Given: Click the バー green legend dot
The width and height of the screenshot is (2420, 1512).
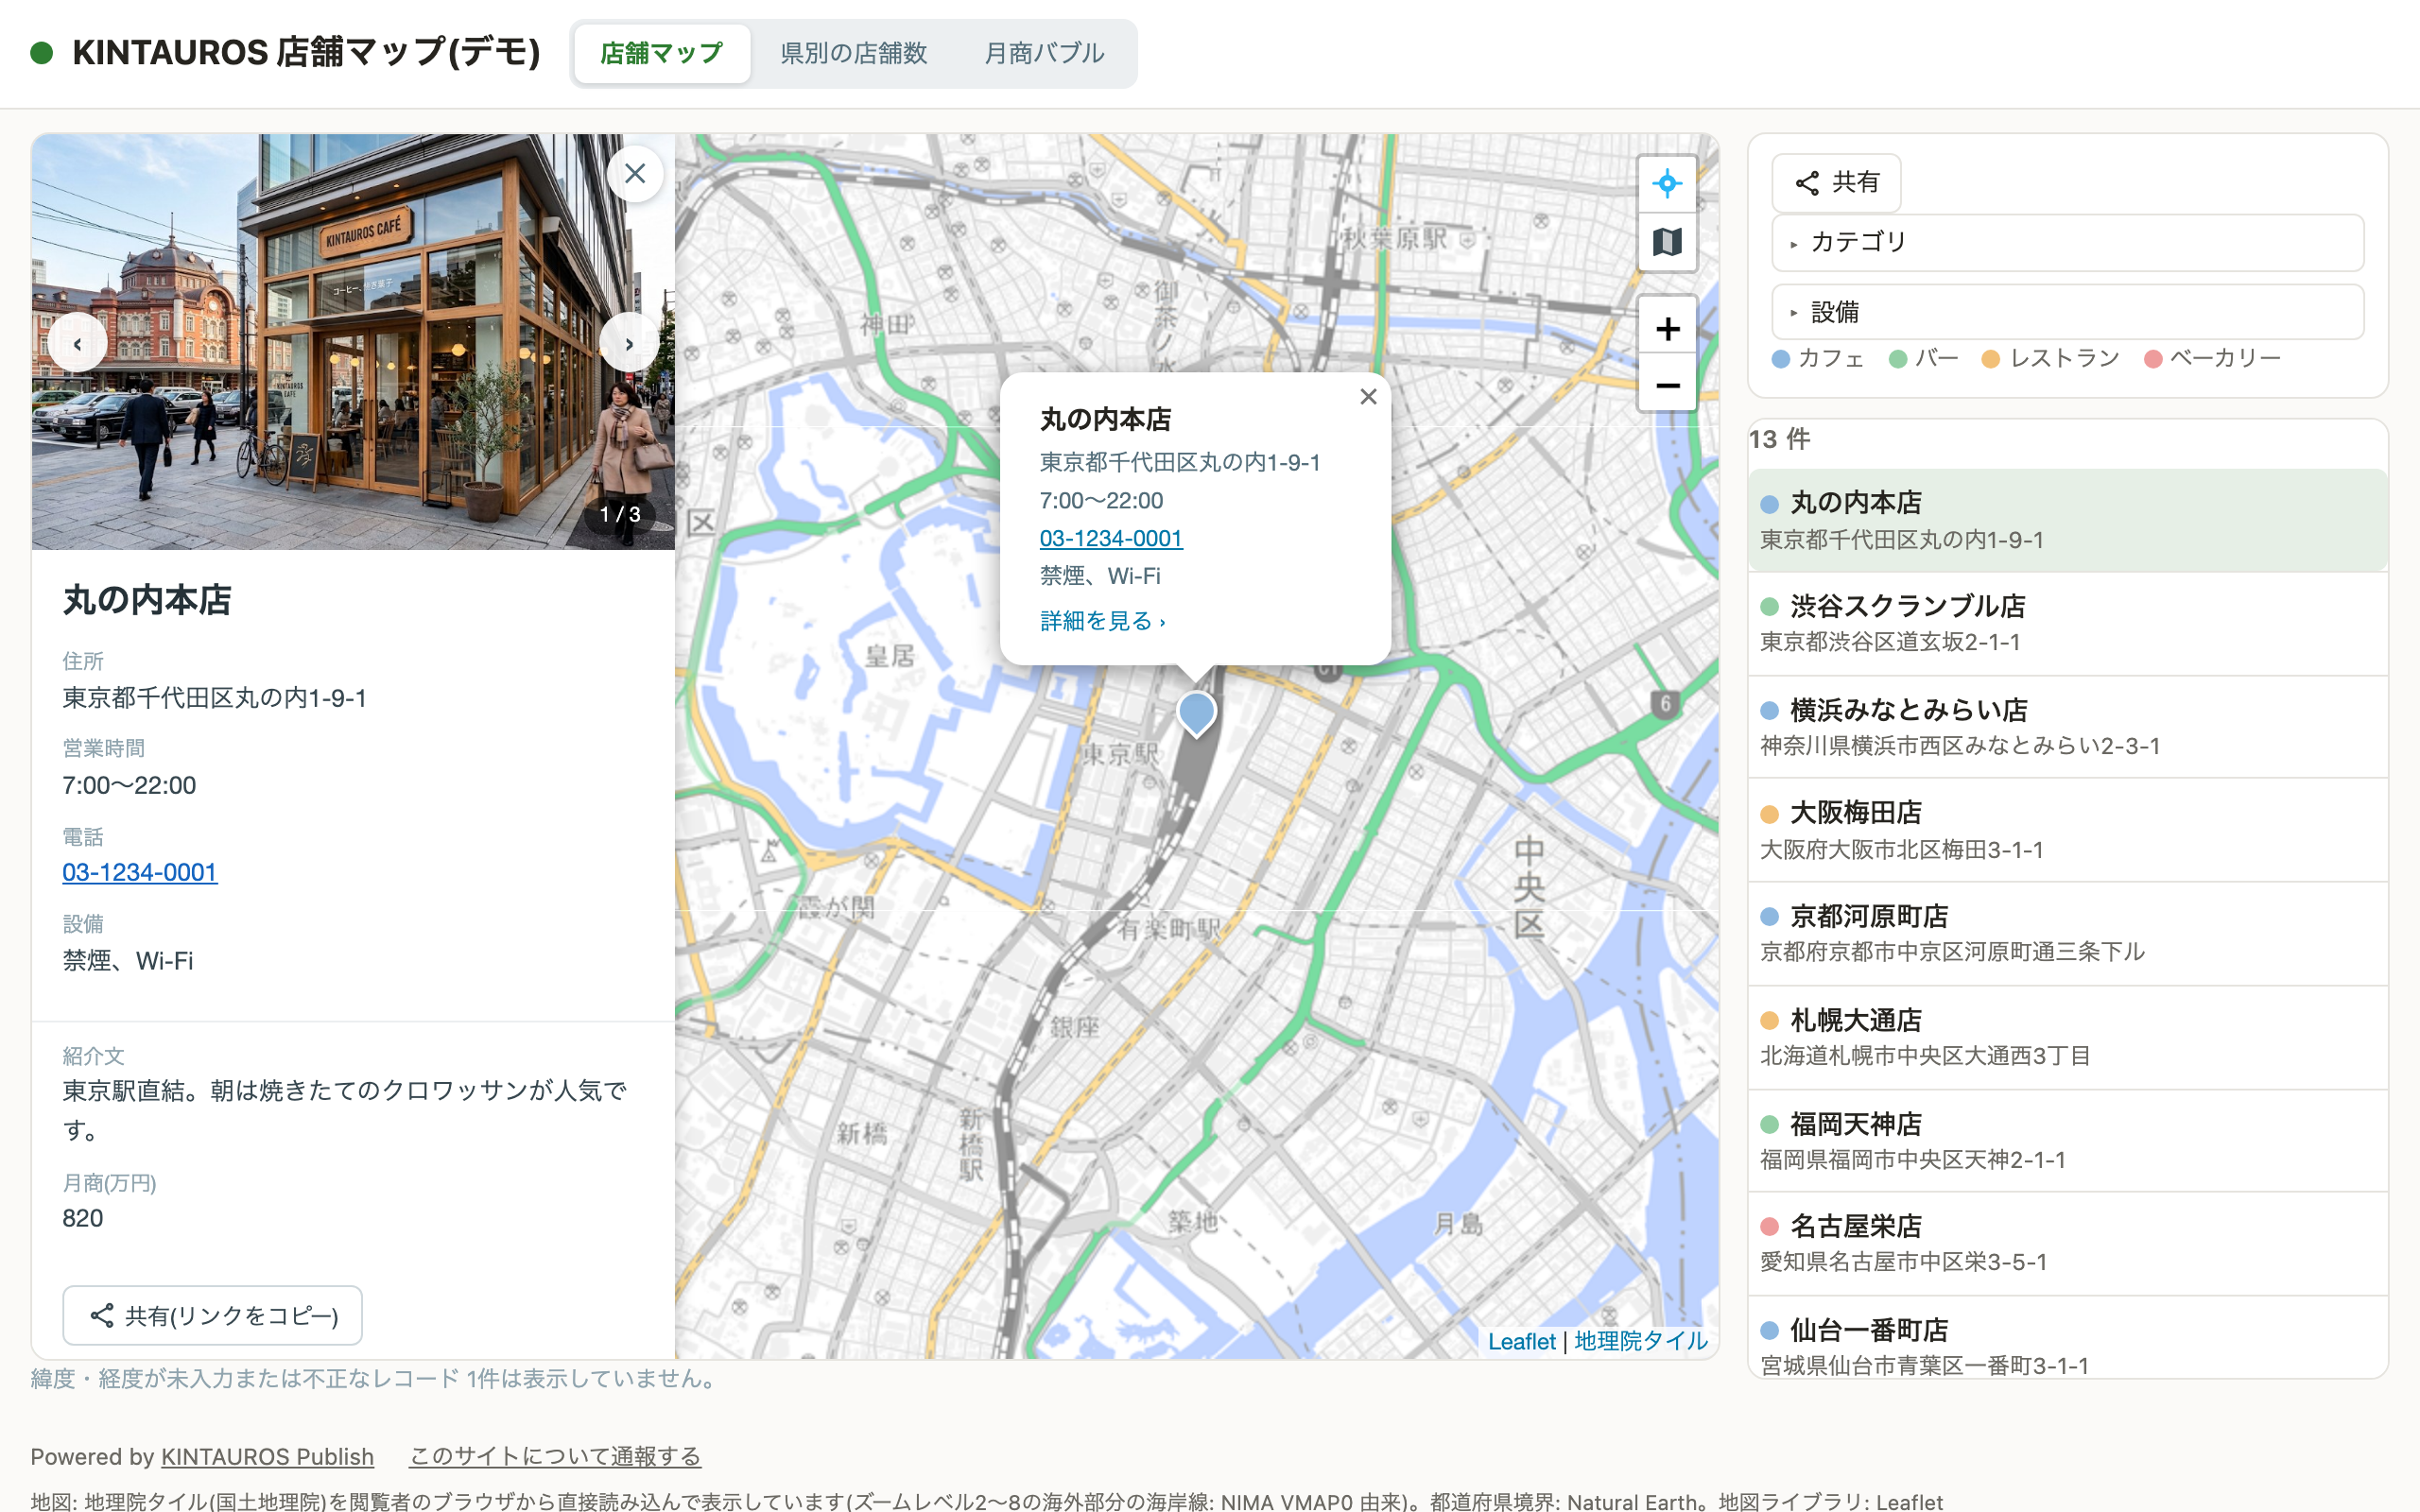Looking at the screenshot, I should (x=1898, y=359).
